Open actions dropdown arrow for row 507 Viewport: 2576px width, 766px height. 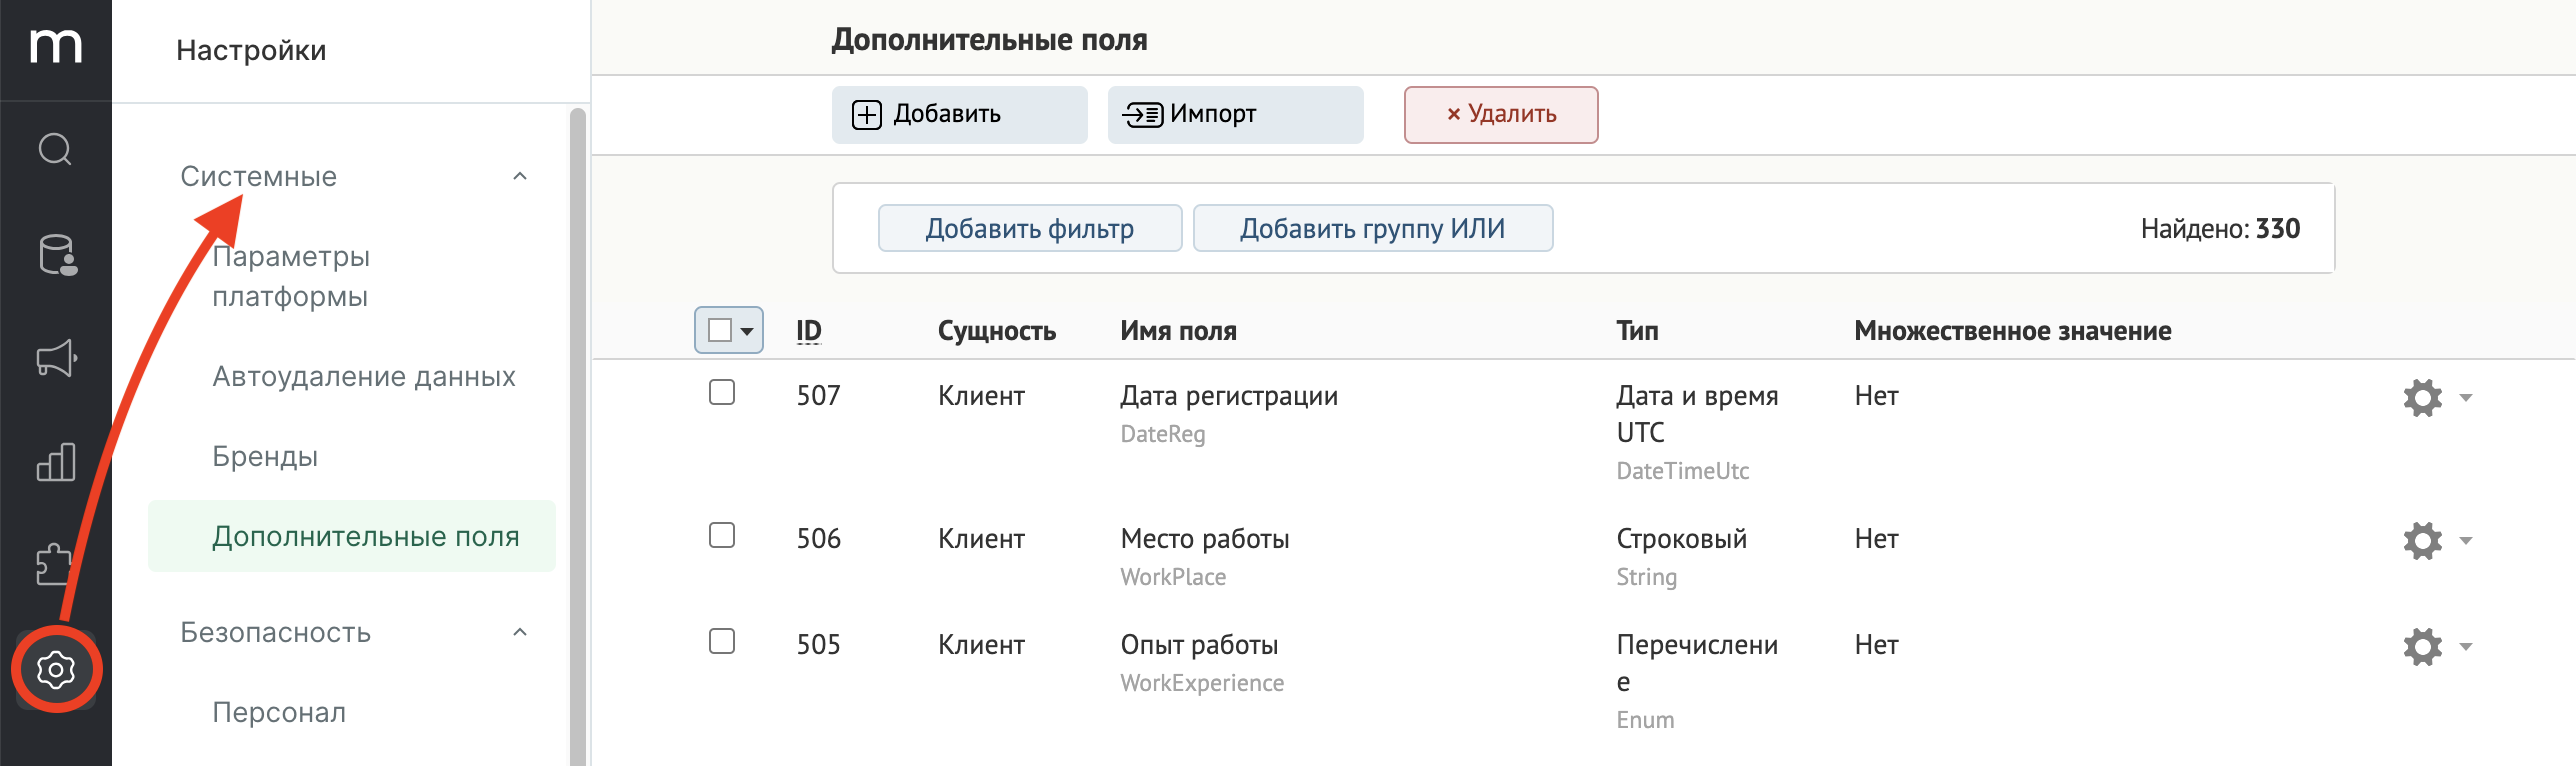(x=2466, y=398)
